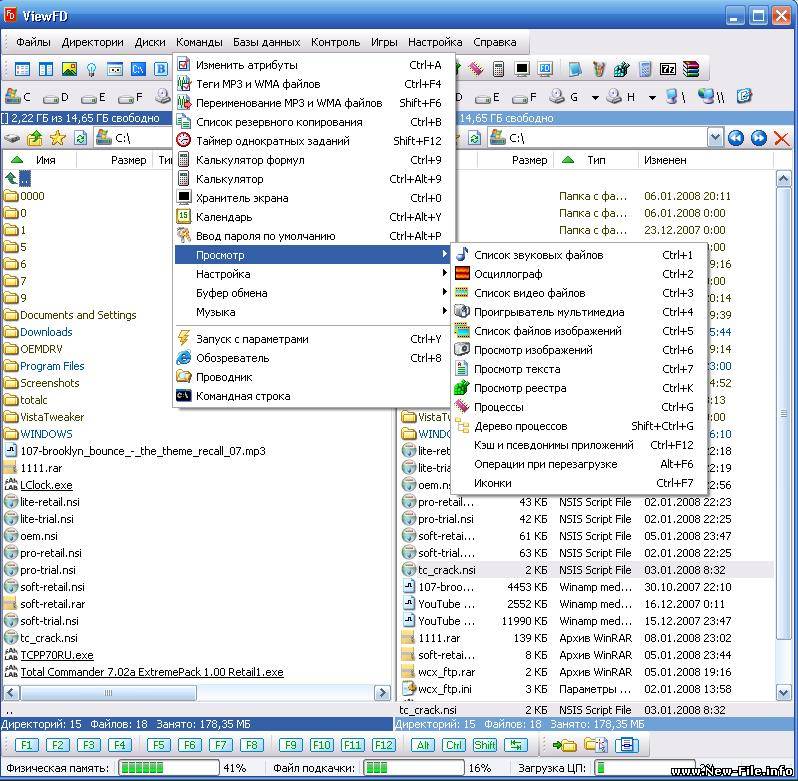Open the 'Базы данных' menu in menu bar
Image resolution: width=798 pixels, height=781 pixels.
pos(266,42)
